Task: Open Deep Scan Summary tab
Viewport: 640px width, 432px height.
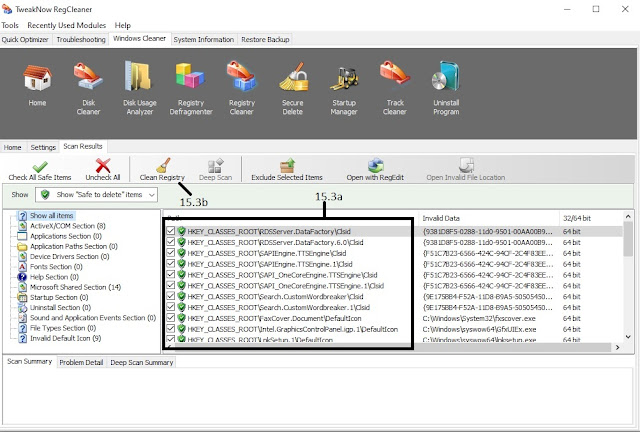Action: pyautogui.click(x=142, y=363)
